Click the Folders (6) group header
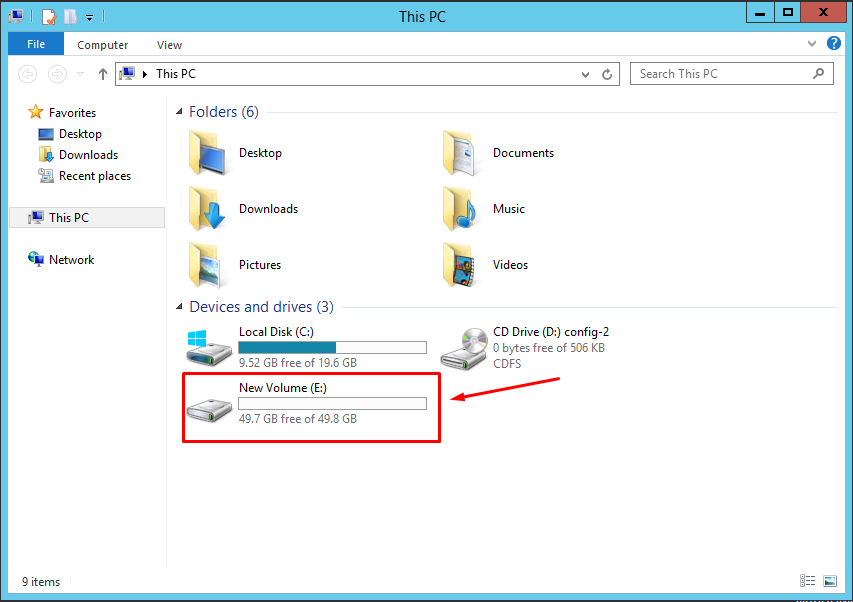853x602 pixels. [224, 111]
